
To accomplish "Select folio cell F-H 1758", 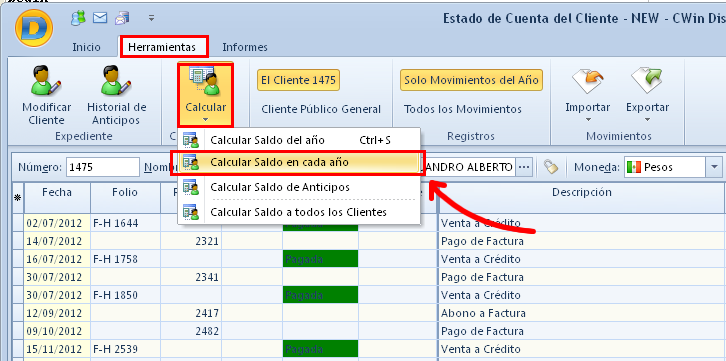I will point(125,259).
